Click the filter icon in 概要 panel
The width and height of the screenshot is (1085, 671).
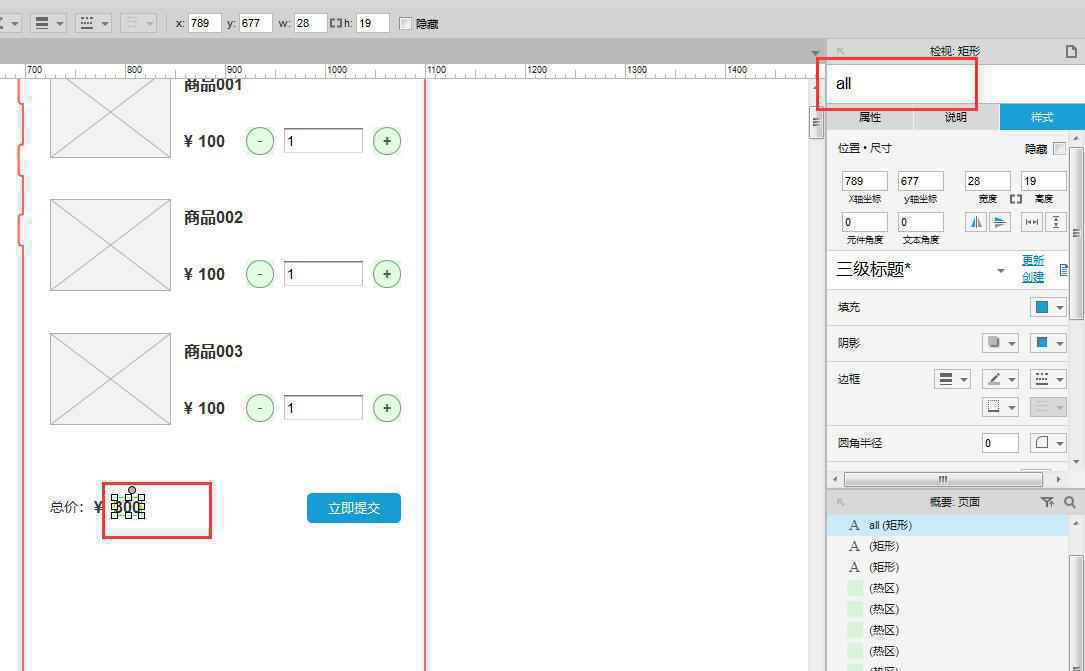pos(1048,502)
